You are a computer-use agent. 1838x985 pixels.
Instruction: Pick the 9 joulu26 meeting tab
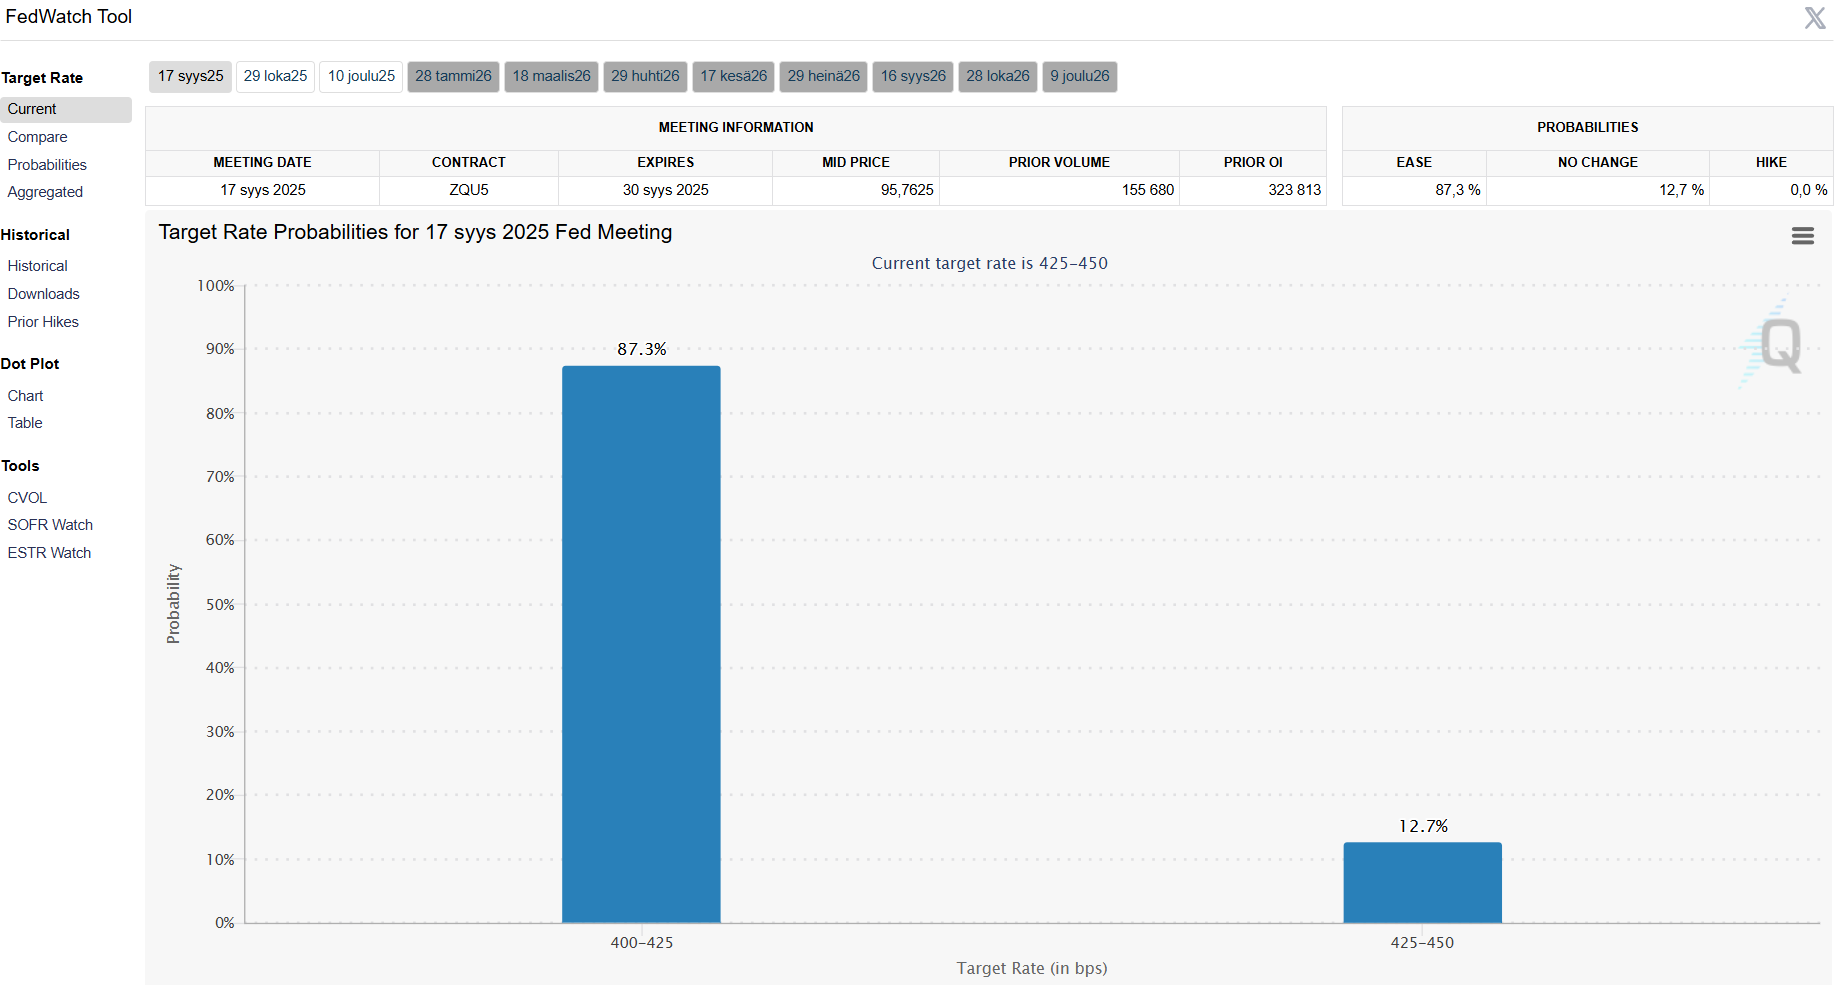[x=1079, y=76]
